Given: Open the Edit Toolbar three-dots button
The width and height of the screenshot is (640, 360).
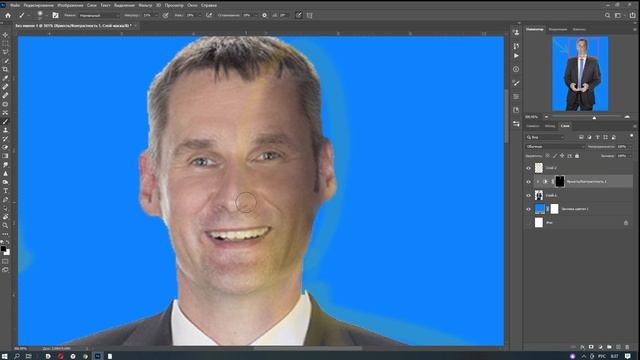Looking at the screenshot, I should point(5,234).
